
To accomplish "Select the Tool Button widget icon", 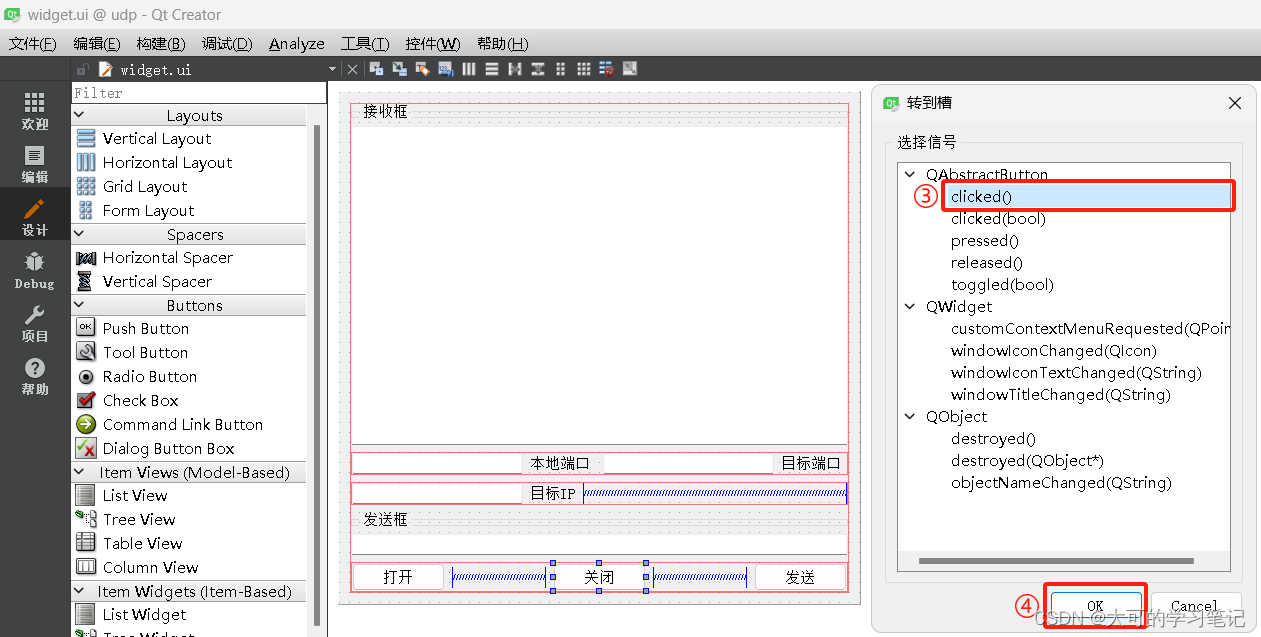I will point(86,352).
